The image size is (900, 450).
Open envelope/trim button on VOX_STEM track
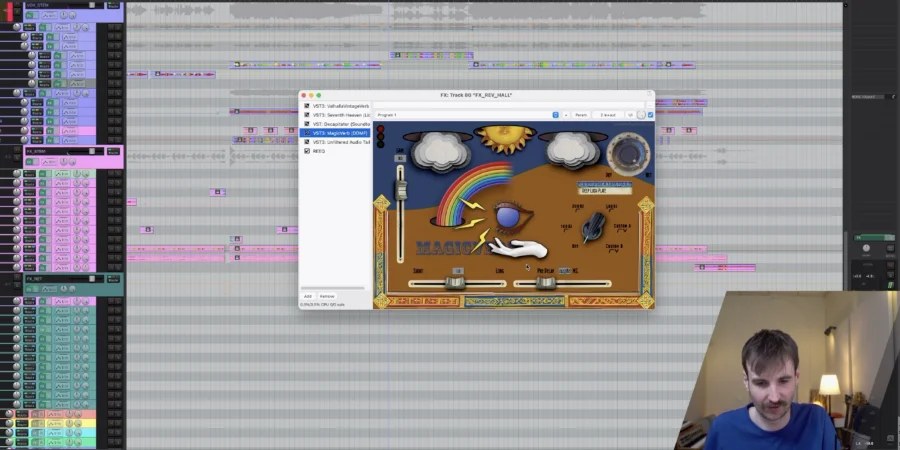[49, 15]
